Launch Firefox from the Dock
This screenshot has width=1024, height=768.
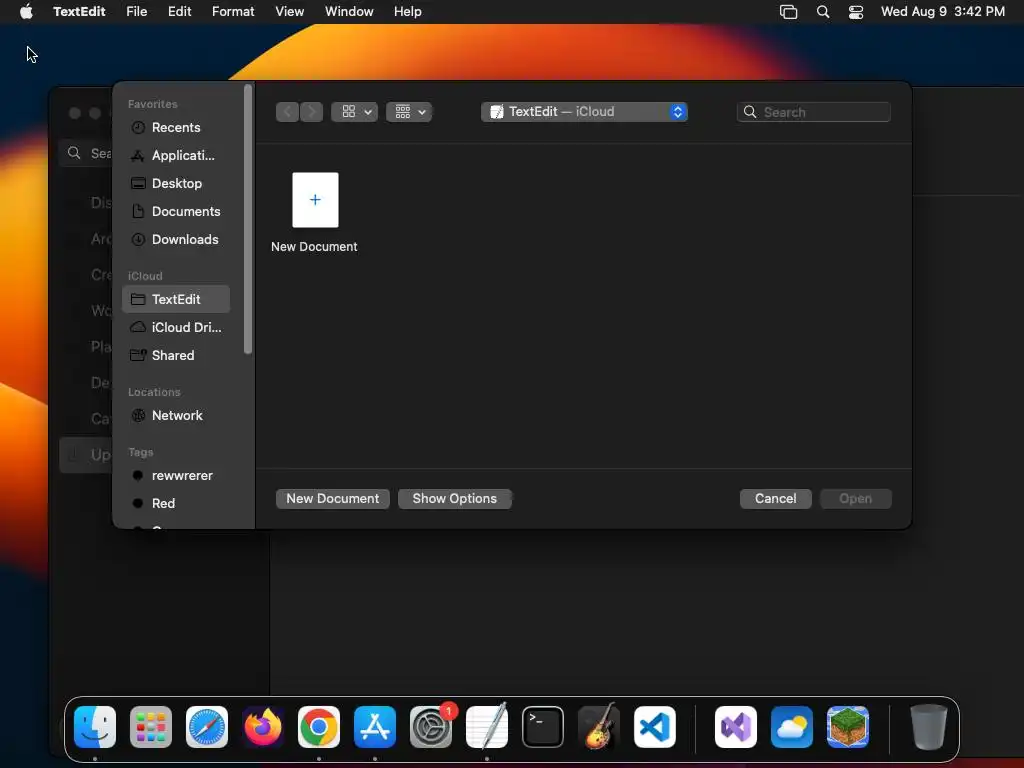[263, 727]
